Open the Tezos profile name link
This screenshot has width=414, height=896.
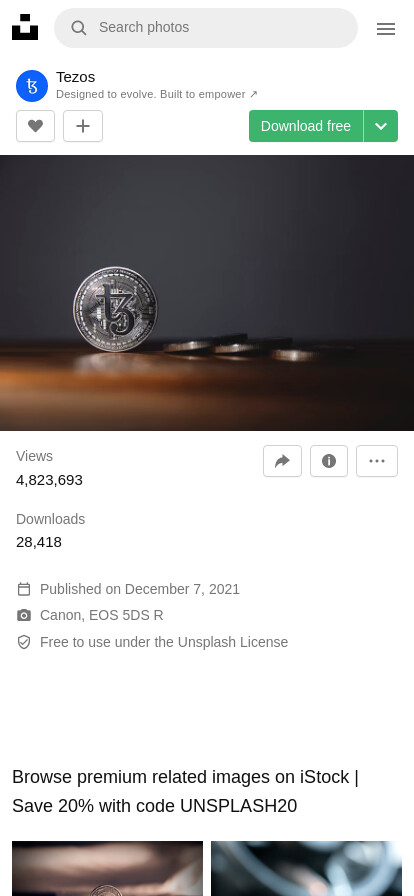75,77
